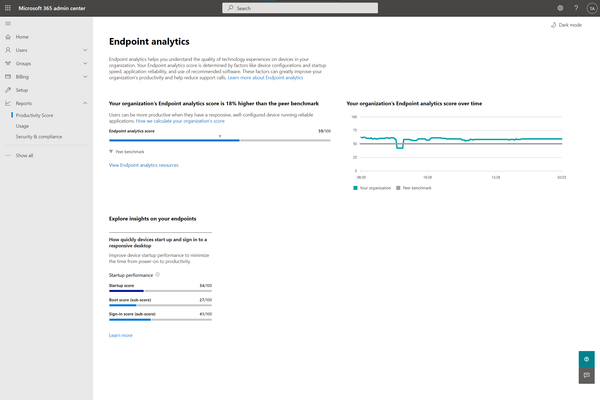600x400 pixels.
Task: Click Your organization teal legend swatch
Action: coord(355,188)
